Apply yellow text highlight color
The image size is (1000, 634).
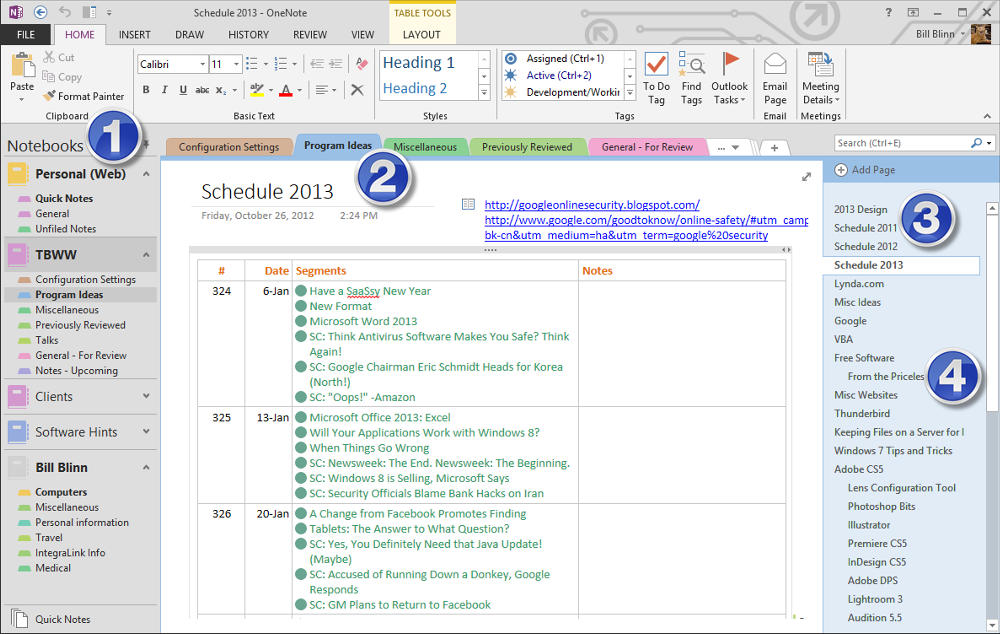[x=257, y=90]
